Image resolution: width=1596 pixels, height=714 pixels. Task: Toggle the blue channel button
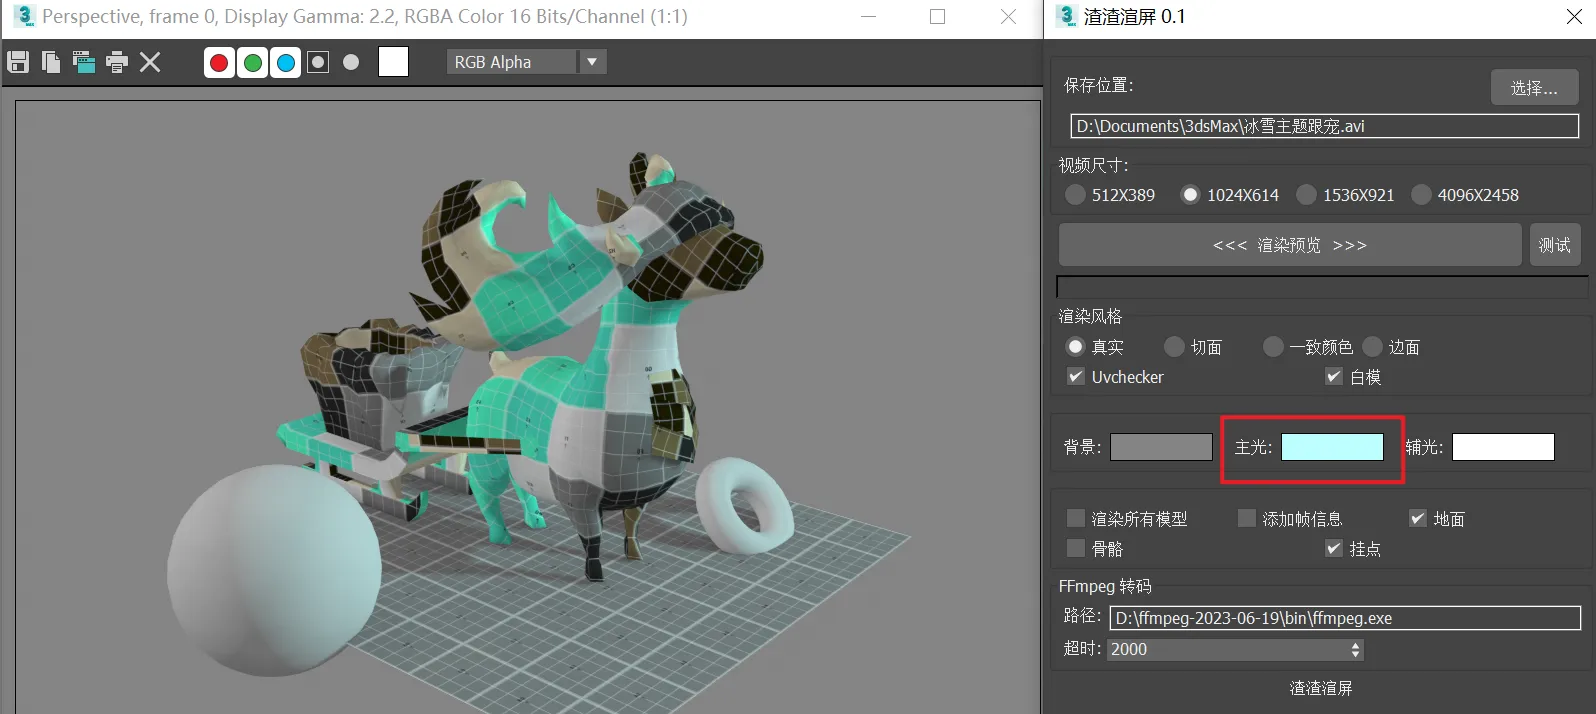click(x=286, y=63)
